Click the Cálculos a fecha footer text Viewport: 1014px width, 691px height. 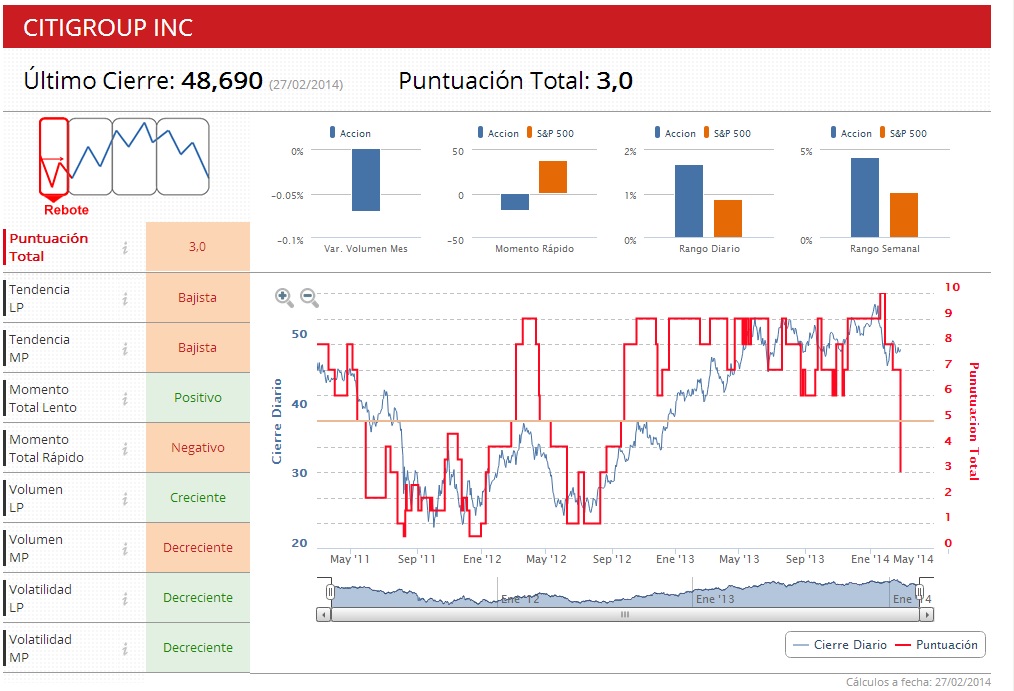[918, 681]
